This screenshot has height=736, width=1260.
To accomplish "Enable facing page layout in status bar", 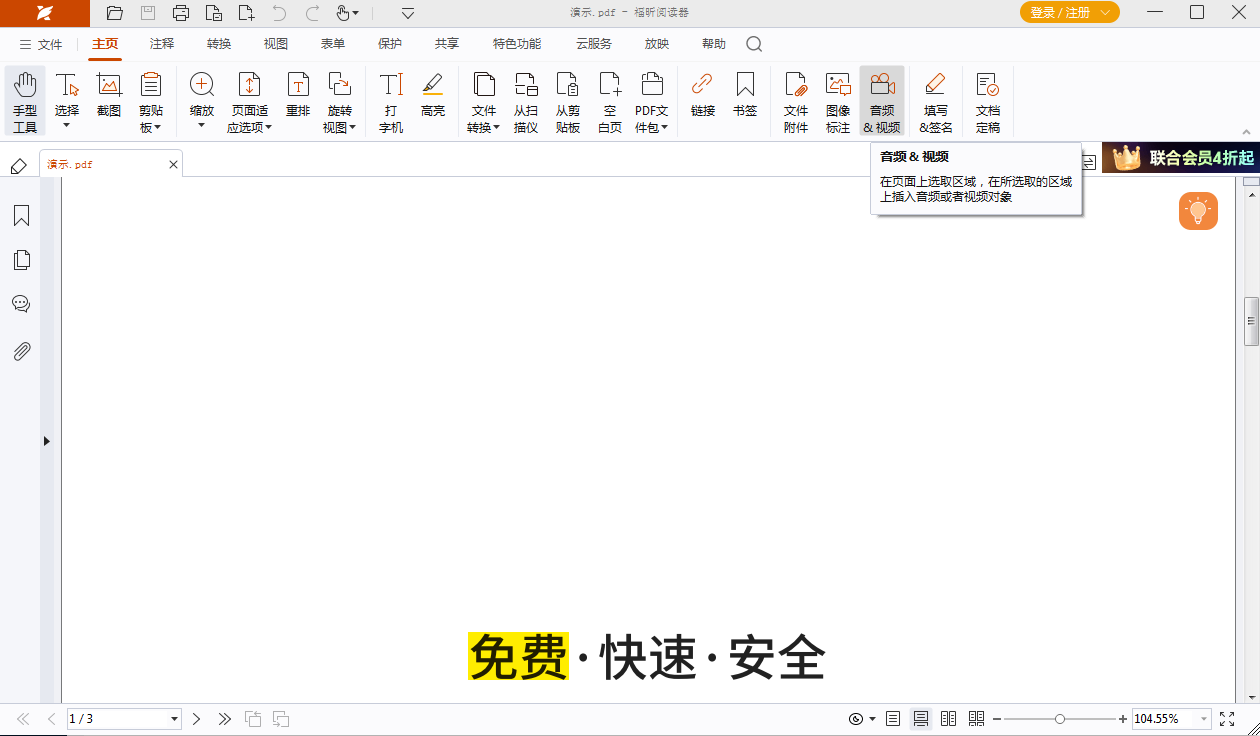I will 948,718.
